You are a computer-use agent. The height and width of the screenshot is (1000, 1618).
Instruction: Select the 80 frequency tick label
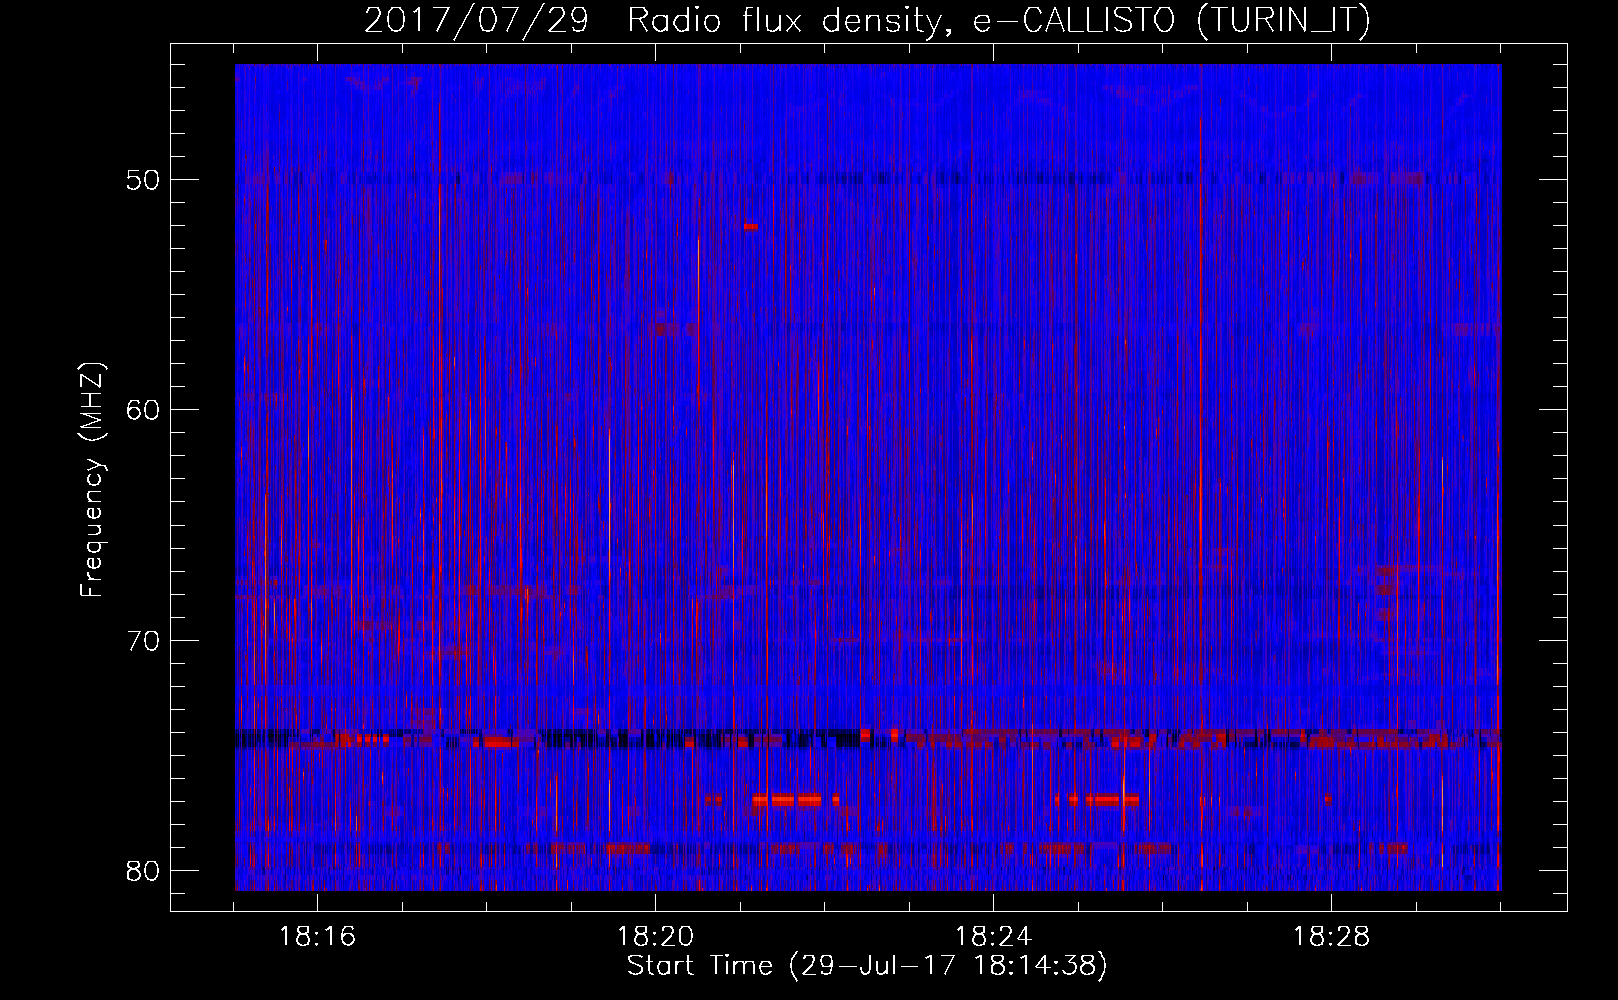144,871
